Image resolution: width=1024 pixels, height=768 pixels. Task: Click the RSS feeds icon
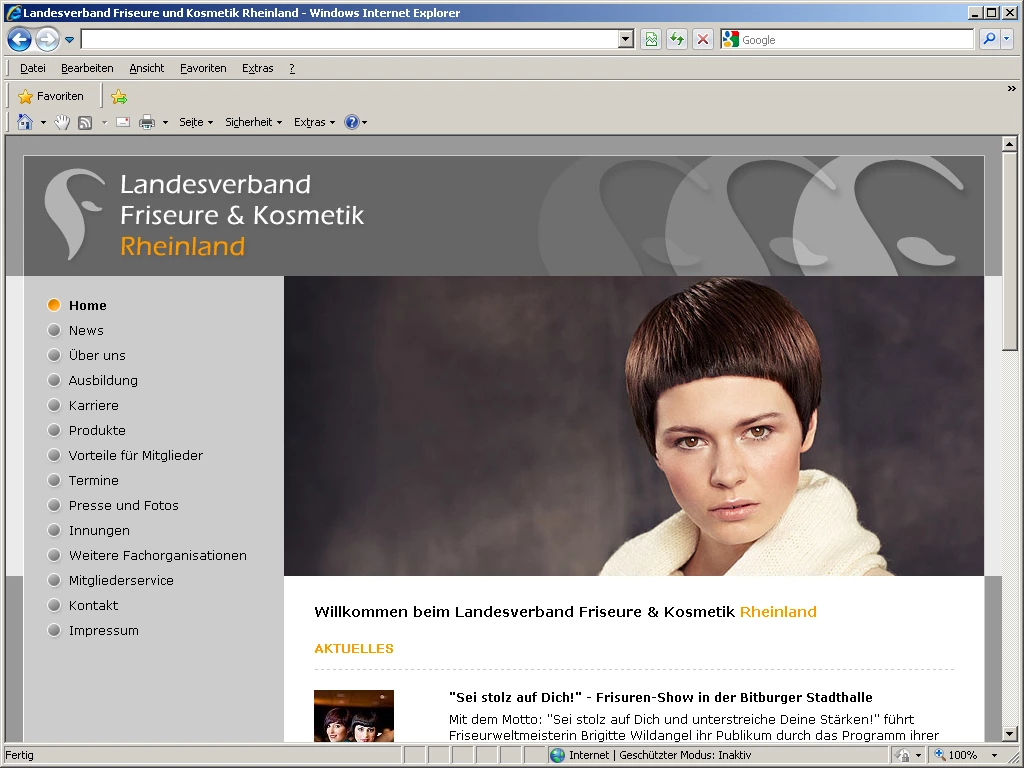coord(85,122)
